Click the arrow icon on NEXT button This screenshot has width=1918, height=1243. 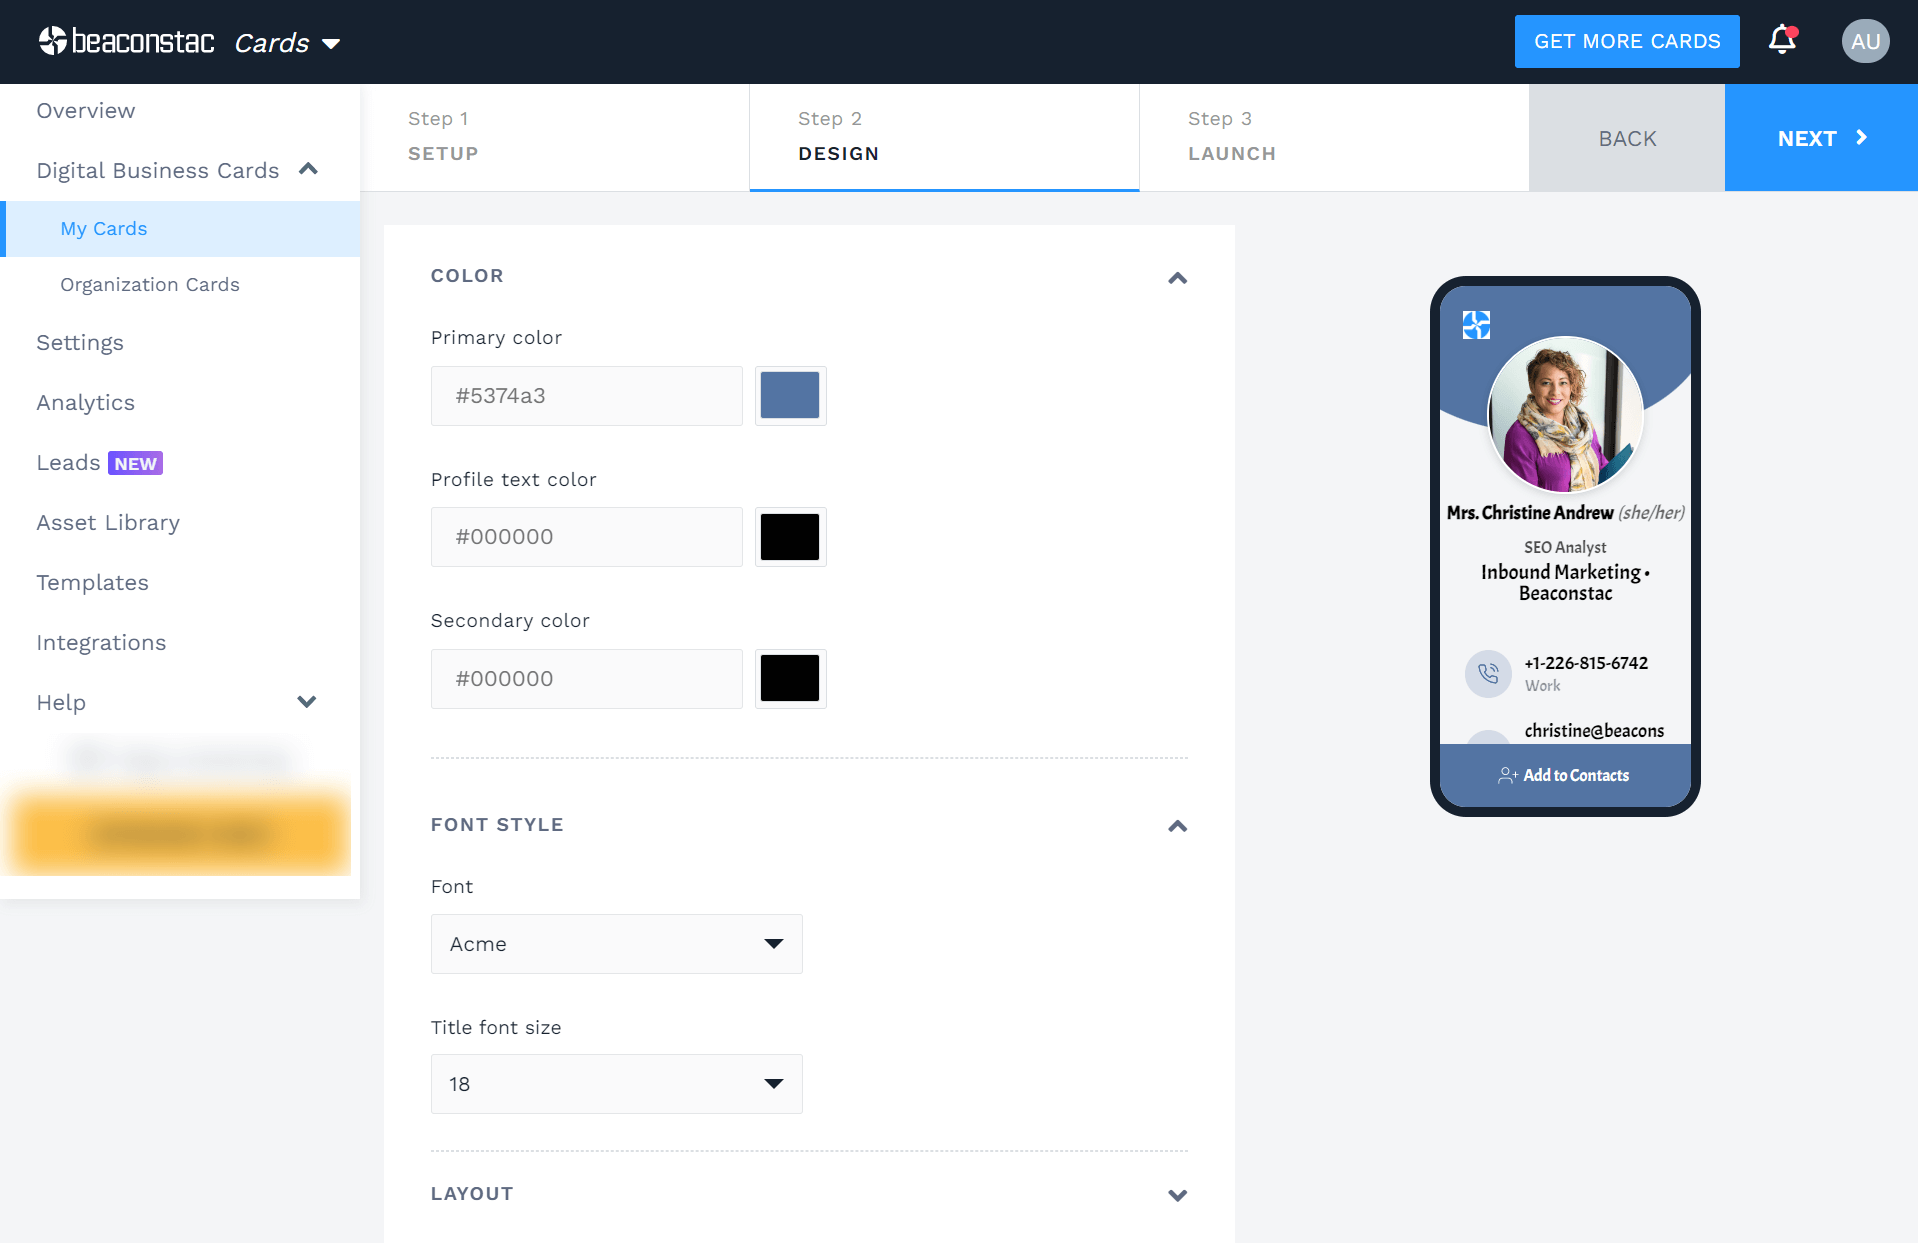(1861, 138)
